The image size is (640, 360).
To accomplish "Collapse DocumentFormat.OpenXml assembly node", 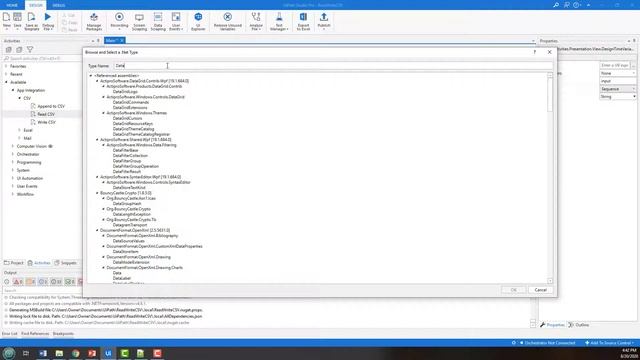I will click(x=97, y=230).
